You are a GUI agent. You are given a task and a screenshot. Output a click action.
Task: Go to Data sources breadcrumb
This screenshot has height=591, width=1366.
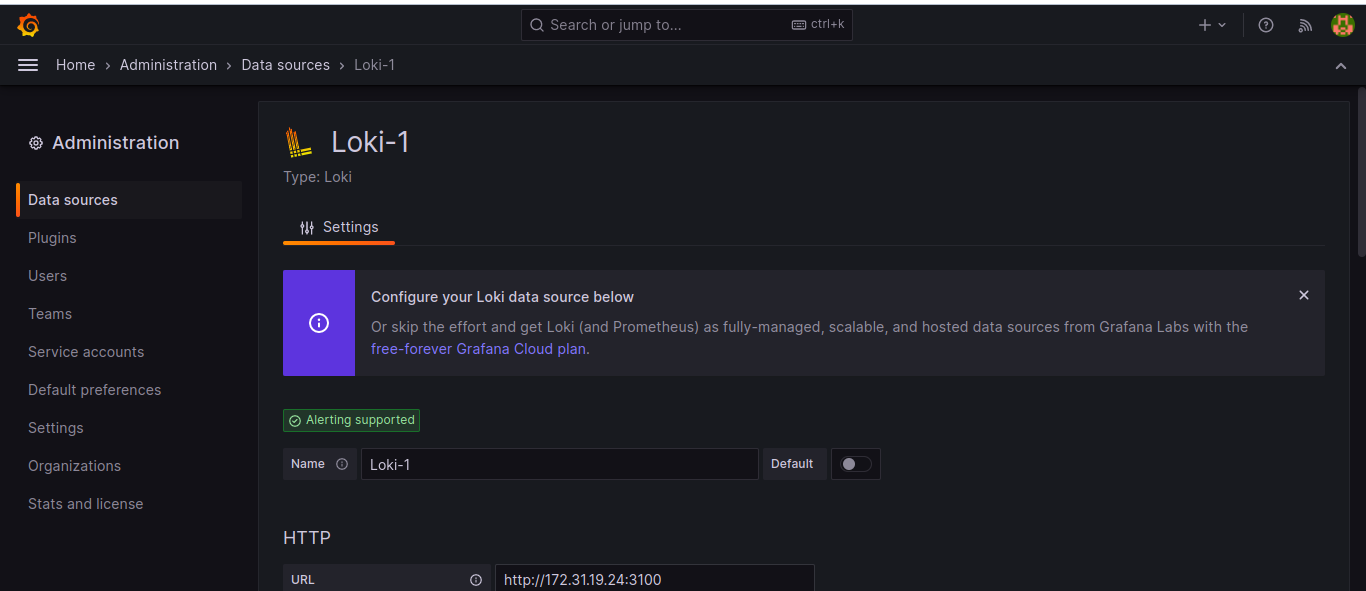coord(285,65)
